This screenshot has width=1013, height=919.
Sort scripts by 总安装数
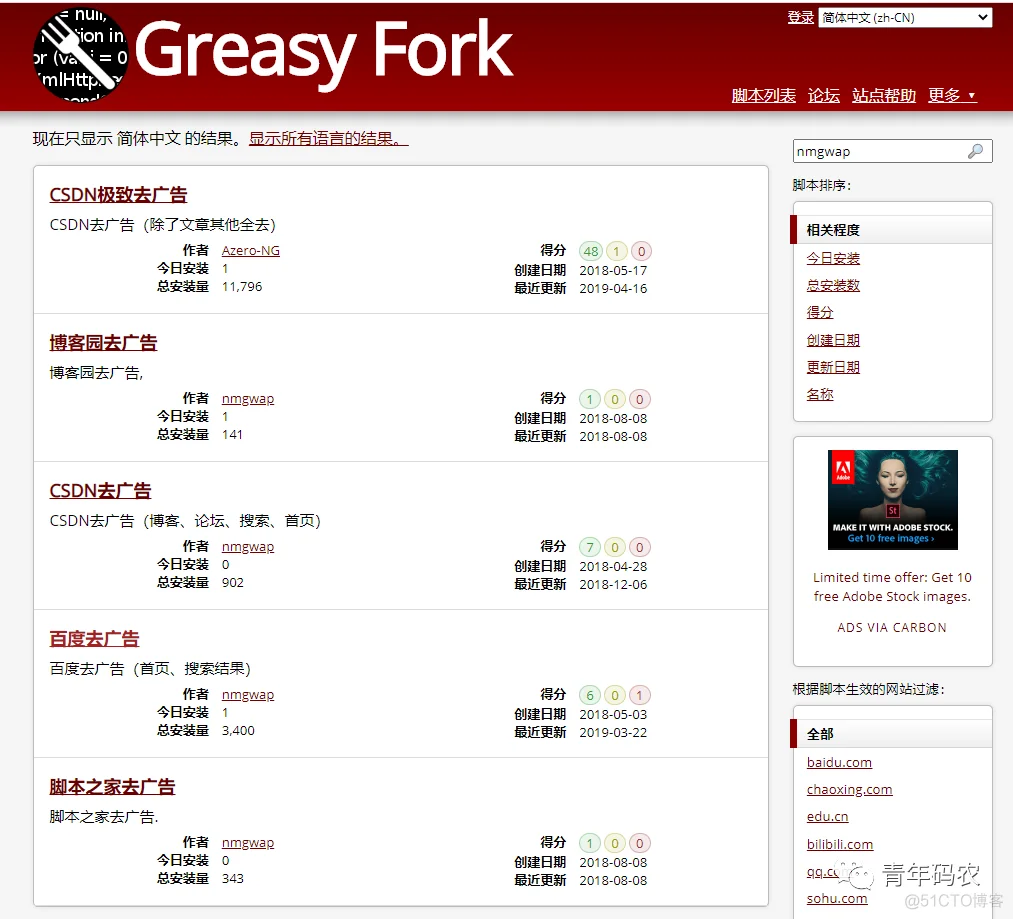pyautogui.click(x=833, y=286)
